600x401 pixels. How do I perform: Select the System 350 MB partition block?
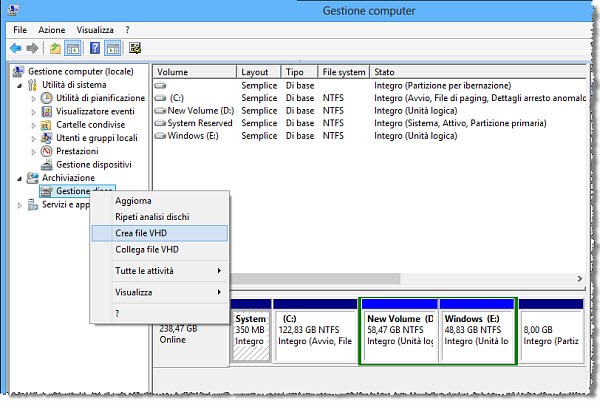251,331
